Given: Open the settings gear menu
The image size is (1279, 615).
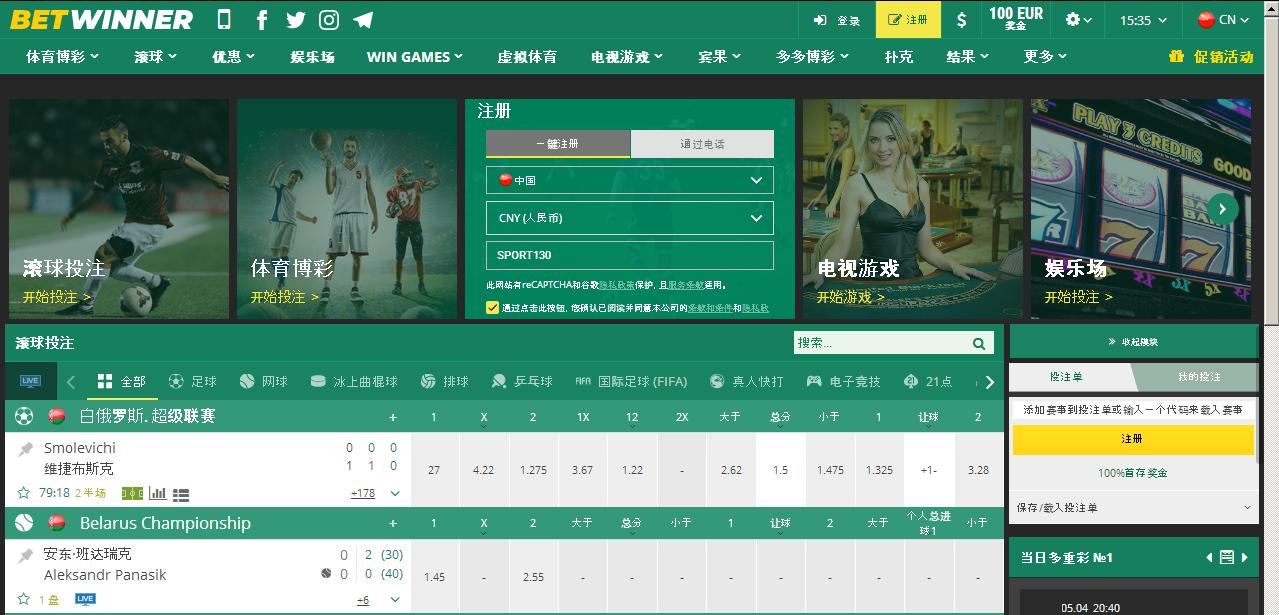Looking at the screenshot, I should [x=1079, y=19].
